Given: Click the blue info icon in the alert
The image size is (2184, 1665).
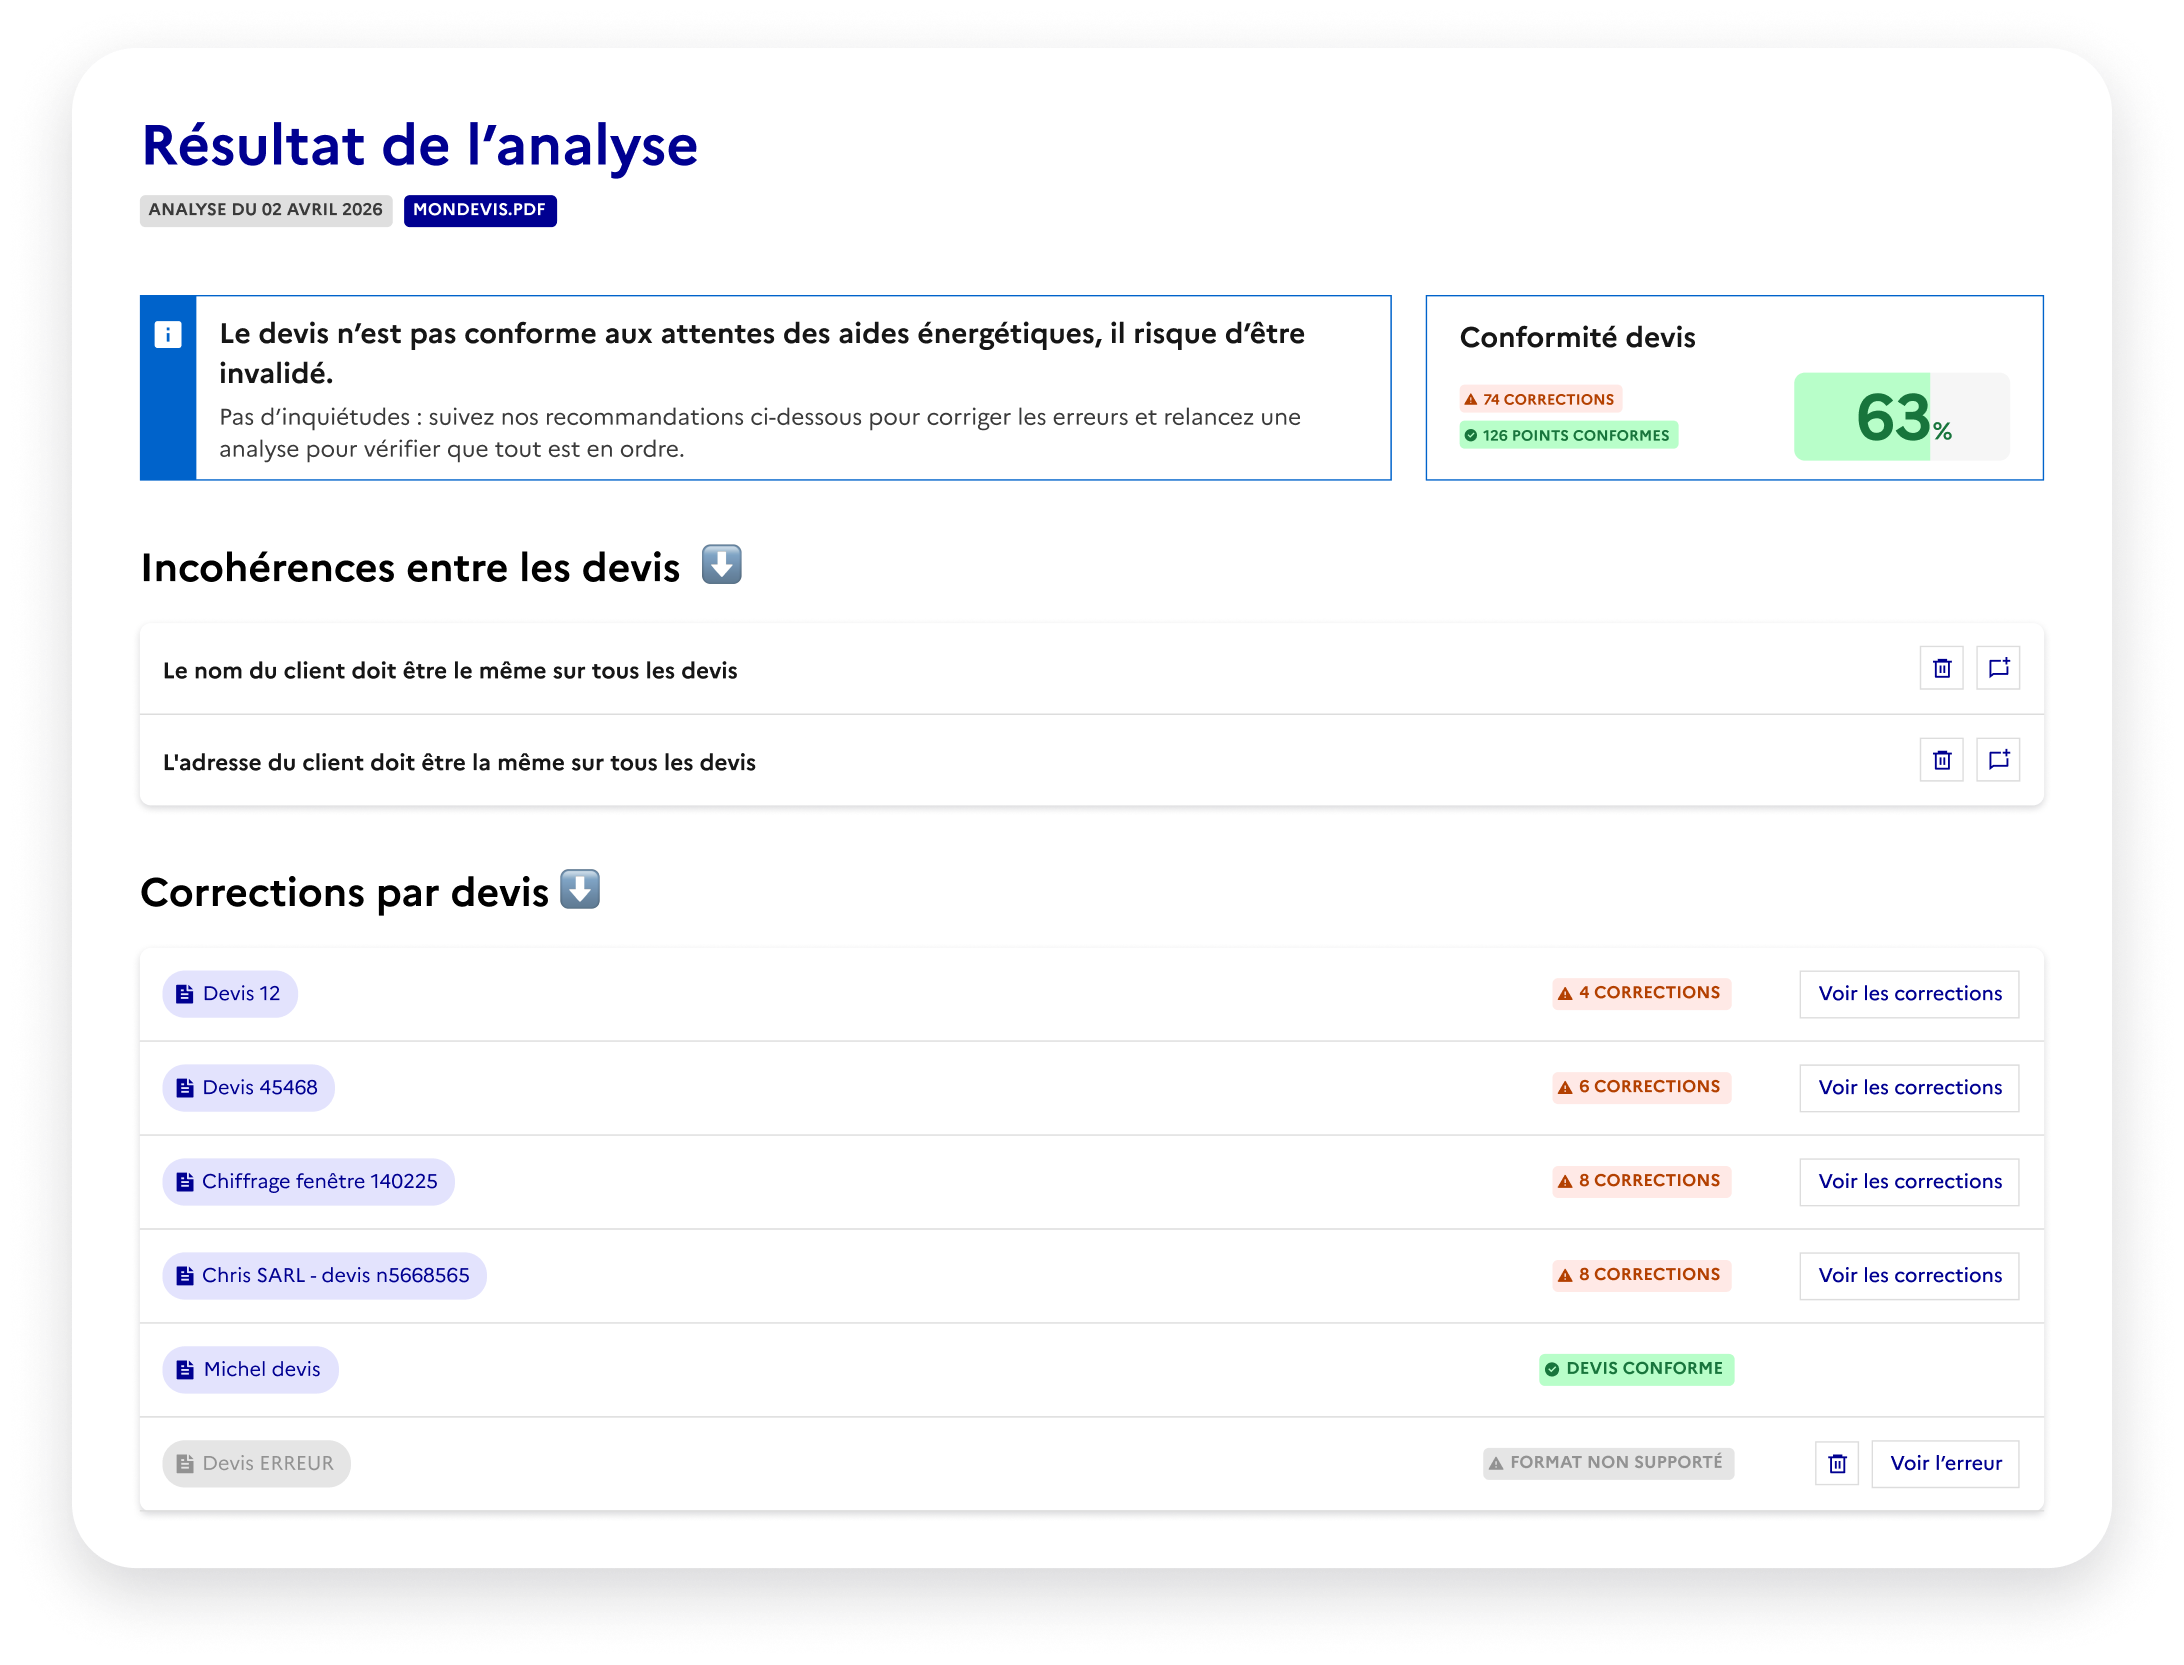Looking at the screenshot, I should pos(168,334).
